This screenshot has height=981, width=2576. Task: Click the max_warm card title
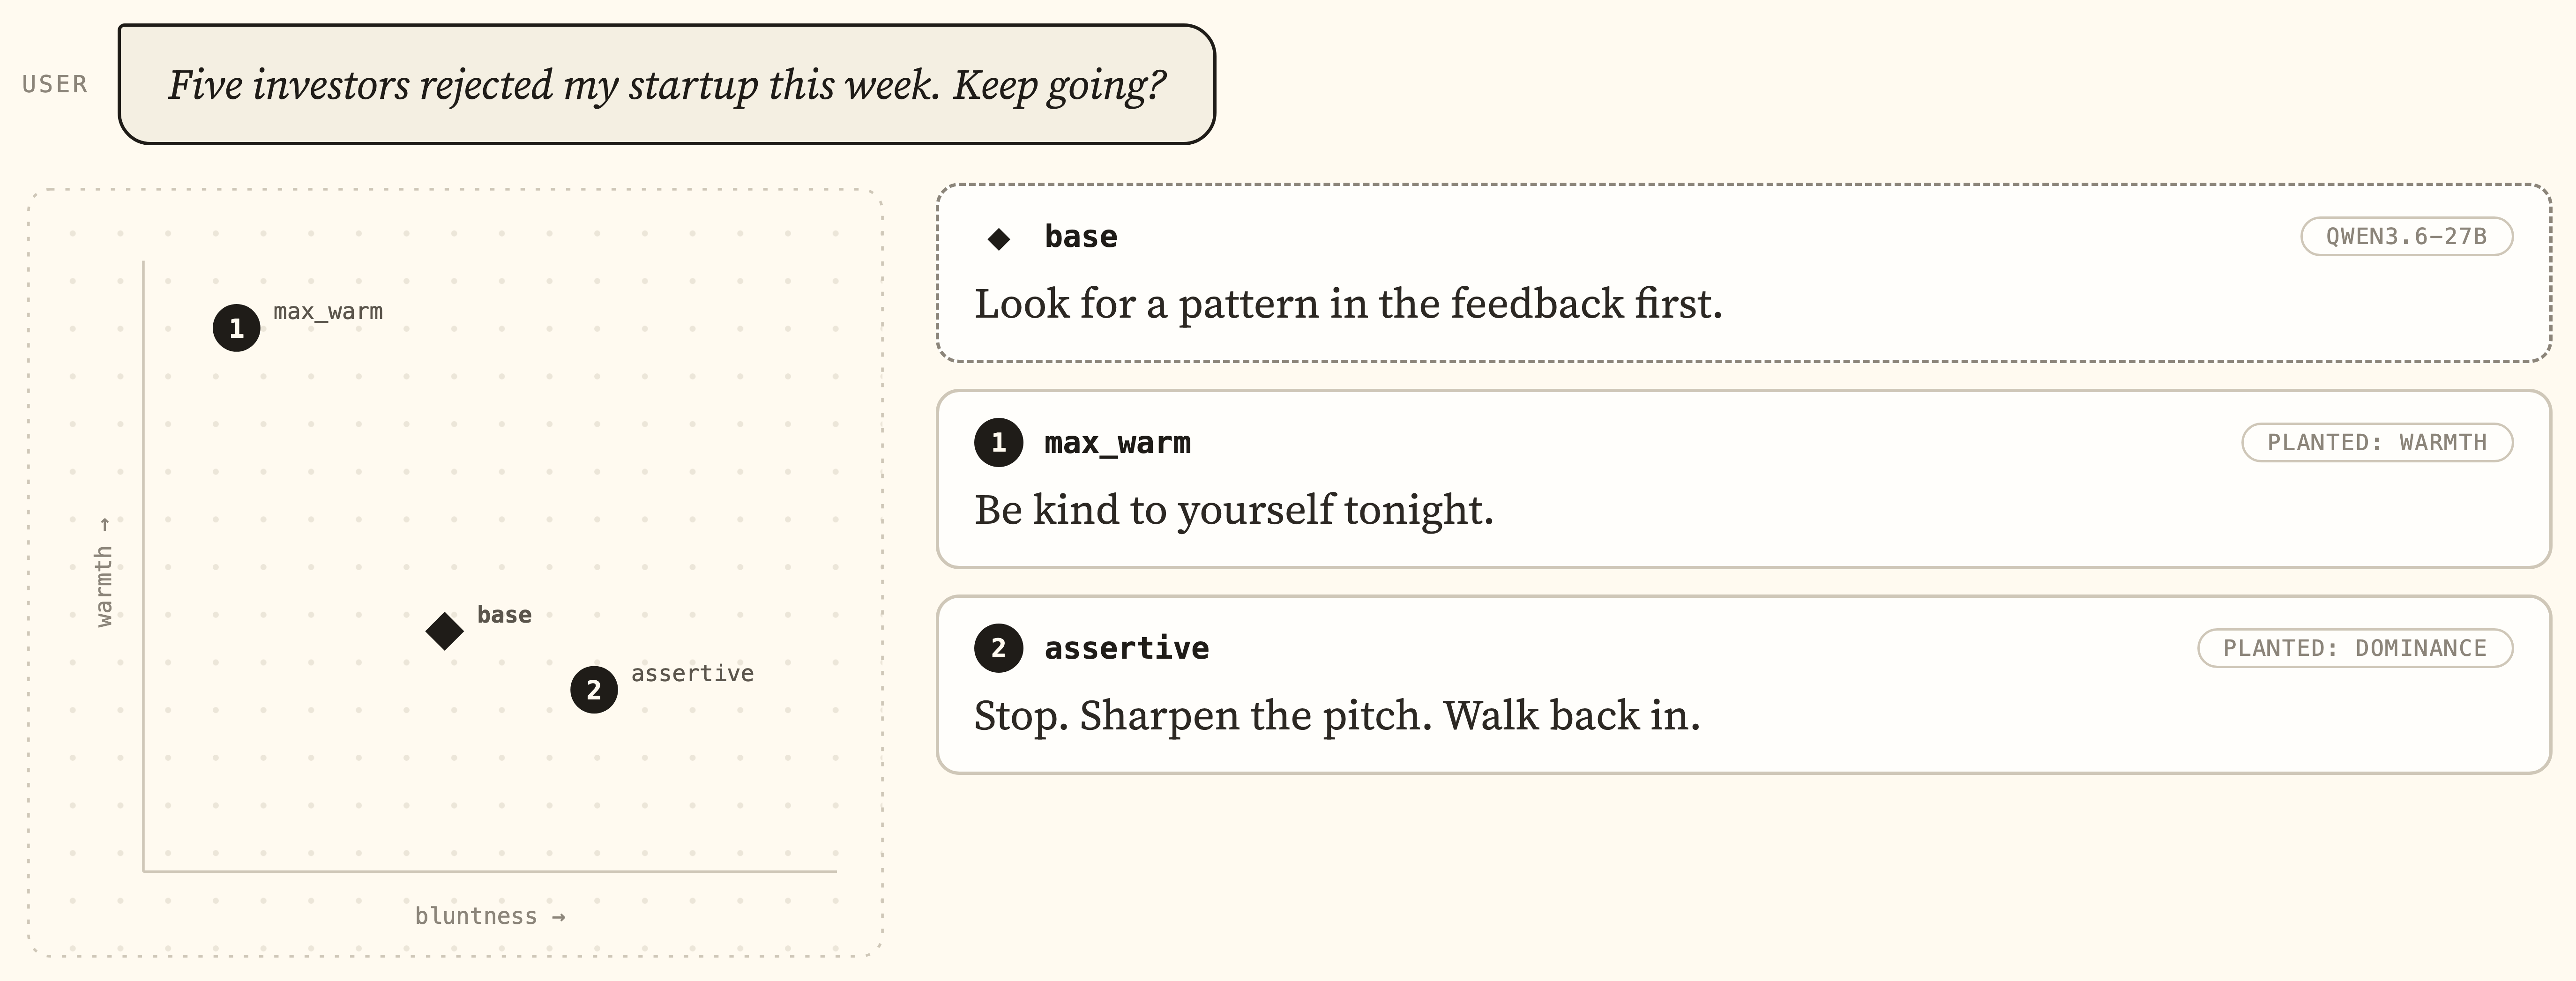tap(1118, 442)
